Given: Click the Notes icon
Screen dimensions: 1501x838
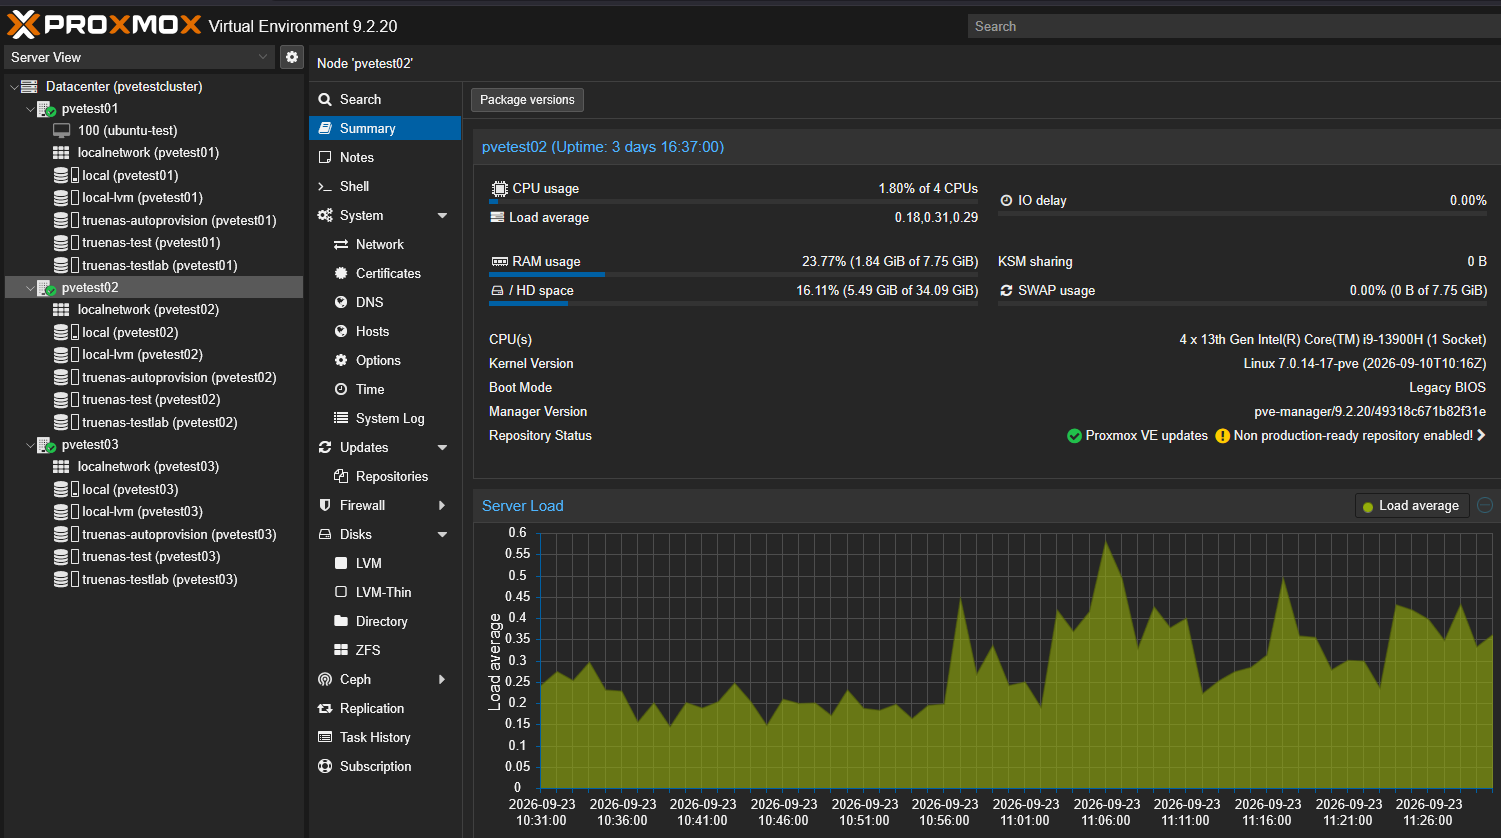Looking at the screenshot, I should coord(325,158).
